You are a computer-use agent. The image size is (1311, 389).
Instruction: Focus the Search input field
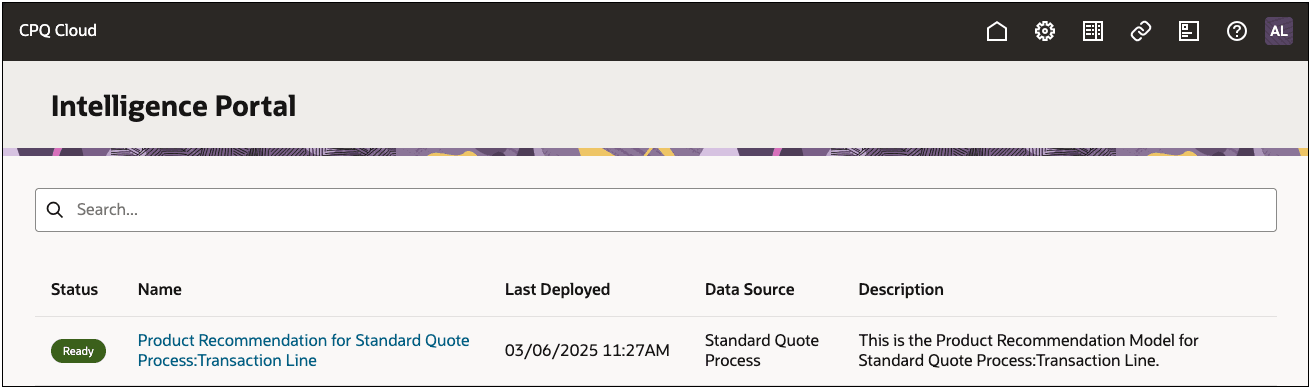point(656,210)
